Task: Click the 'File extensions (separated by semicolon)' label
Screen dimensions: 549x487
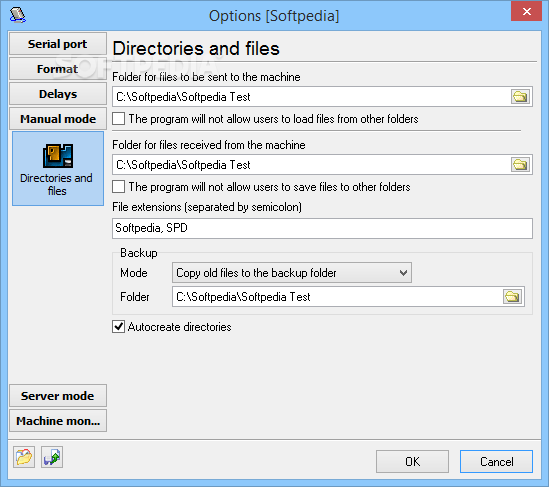Action: [x=207, y=207]
